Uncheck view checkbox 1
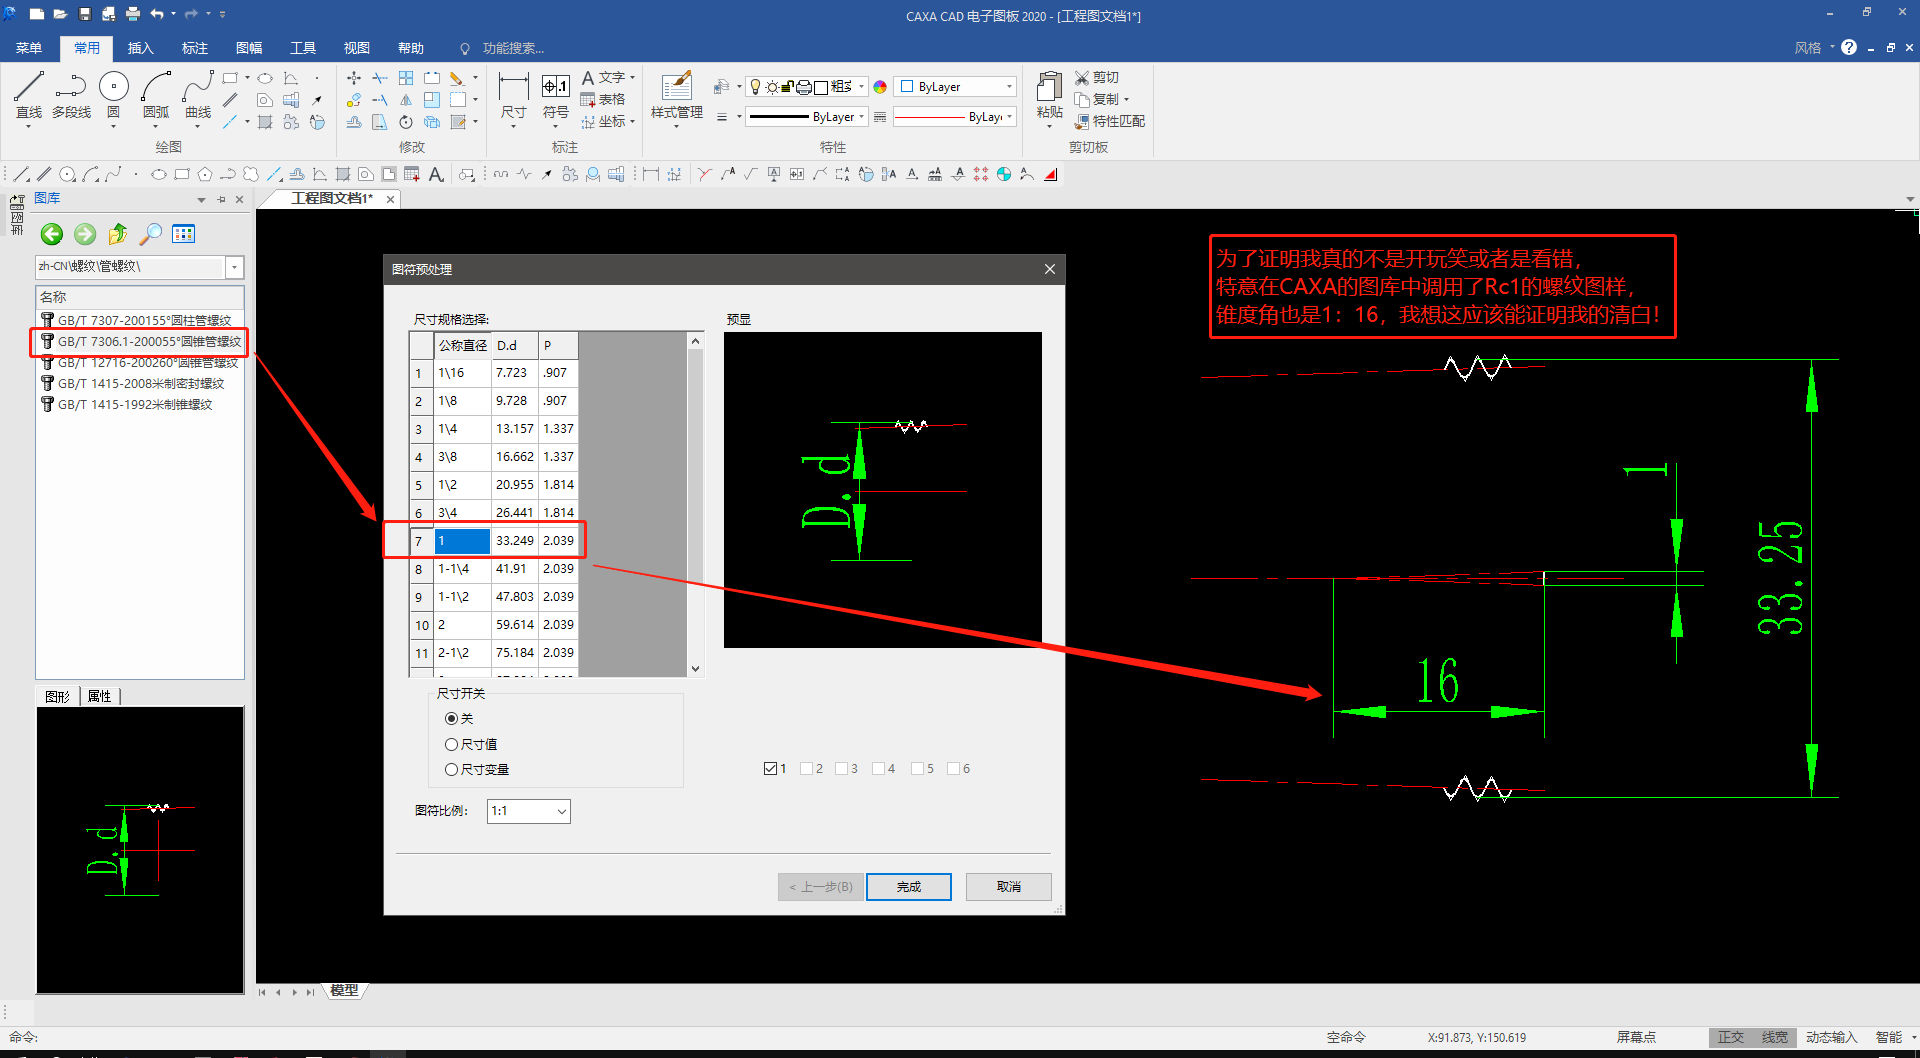The height and width of the screenshot is (1058, 1920). pos(770,769)
